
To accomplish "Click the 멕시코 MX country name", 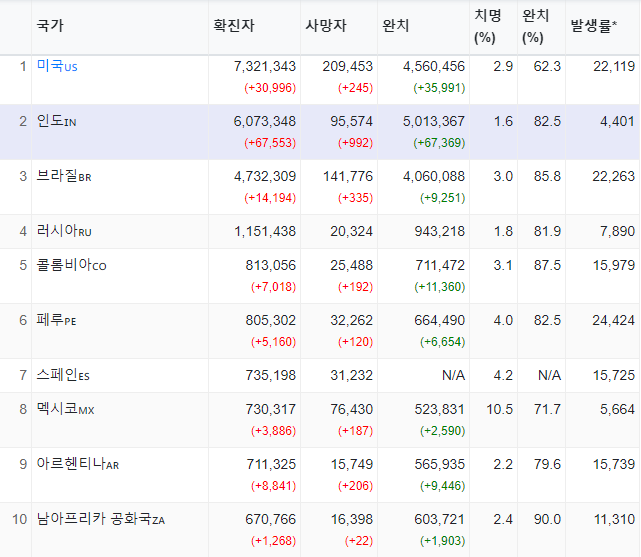I will click(x=65, y=409).
